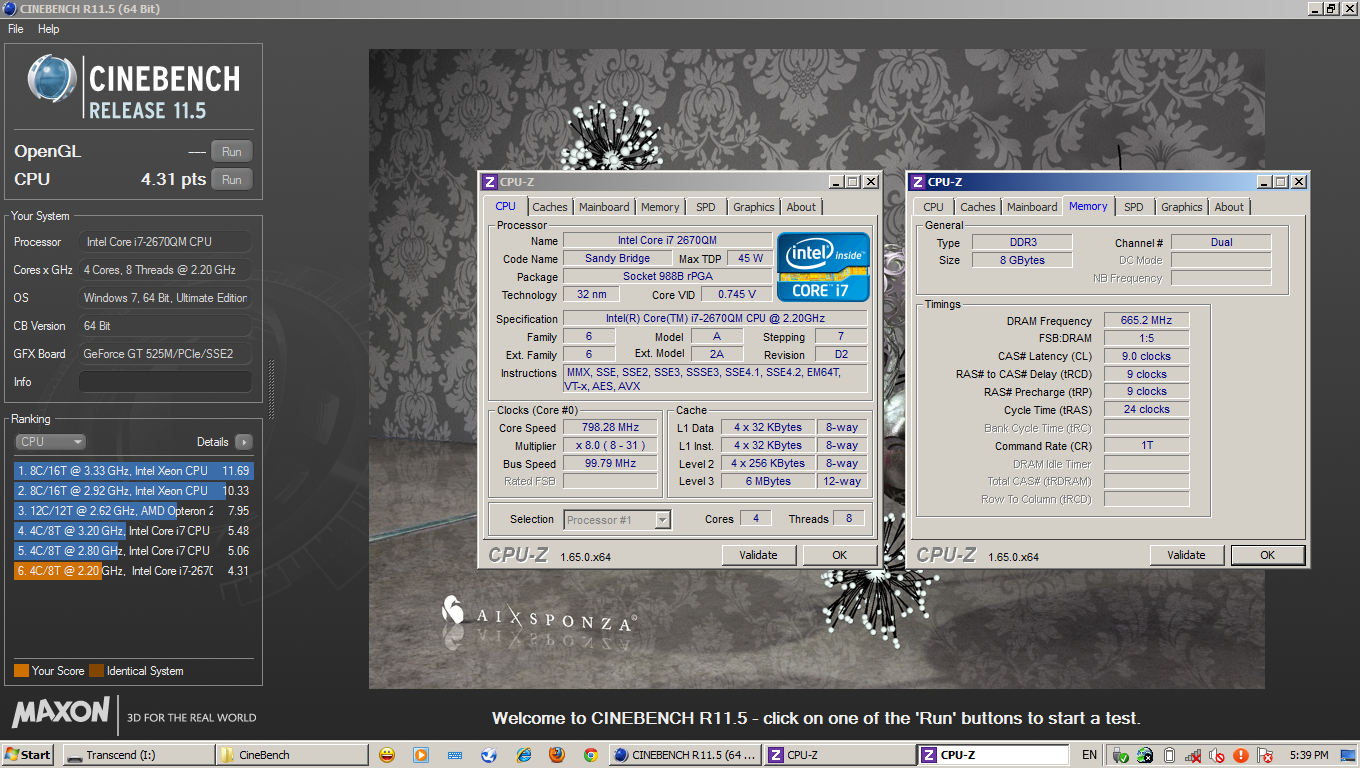Switch to CINEBENCH R11.5 taskbar button
The image size is (1360, 768).
pos(684,755)
